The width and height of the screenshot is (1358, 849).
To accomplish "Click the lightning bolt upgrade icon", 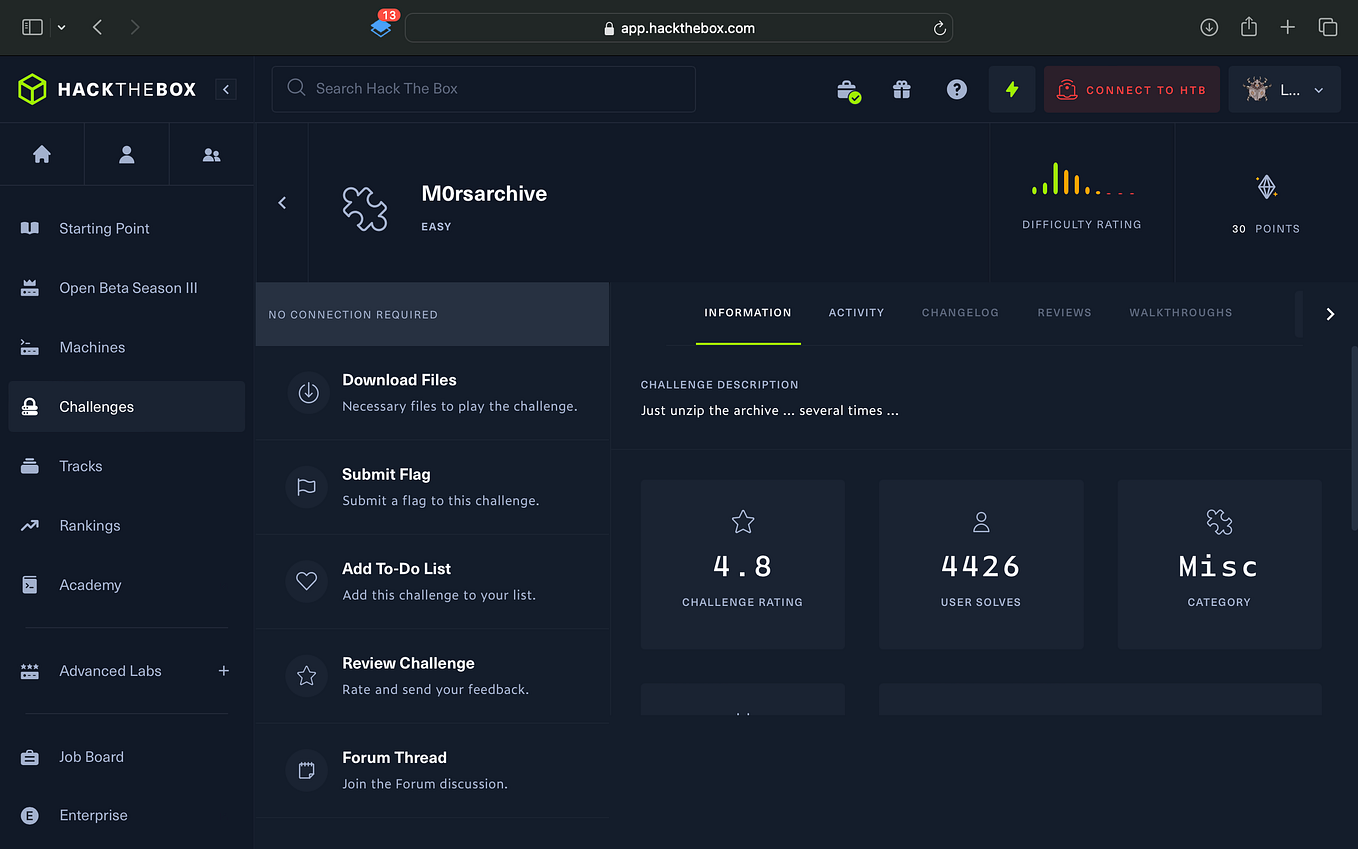I will [1011, 89].
